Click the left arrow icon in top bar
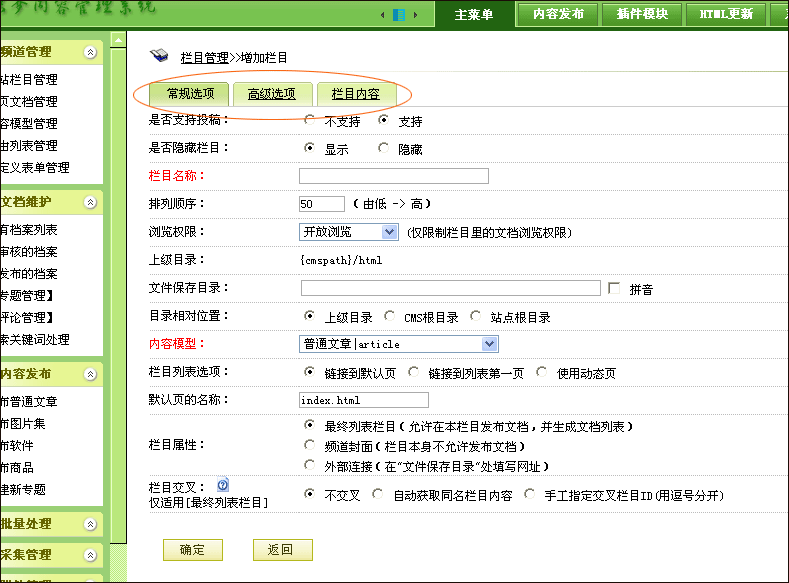The image size is (789, 583). pyautogui.click(x=383, y=15)
